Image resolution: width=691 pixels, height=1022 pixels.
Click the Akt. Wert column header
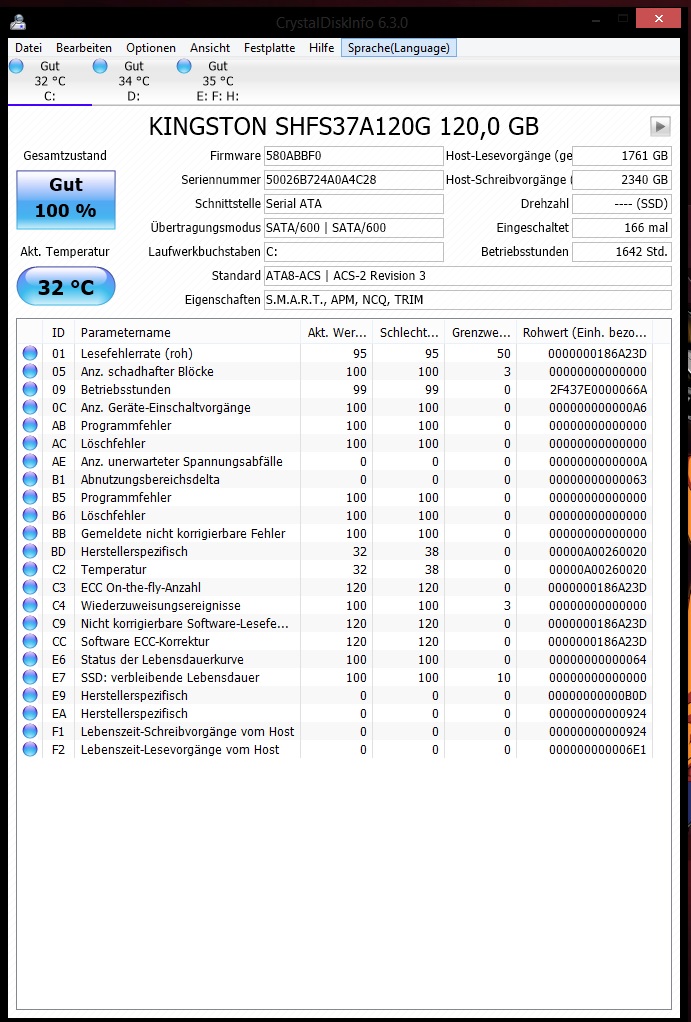click(337, 332)
